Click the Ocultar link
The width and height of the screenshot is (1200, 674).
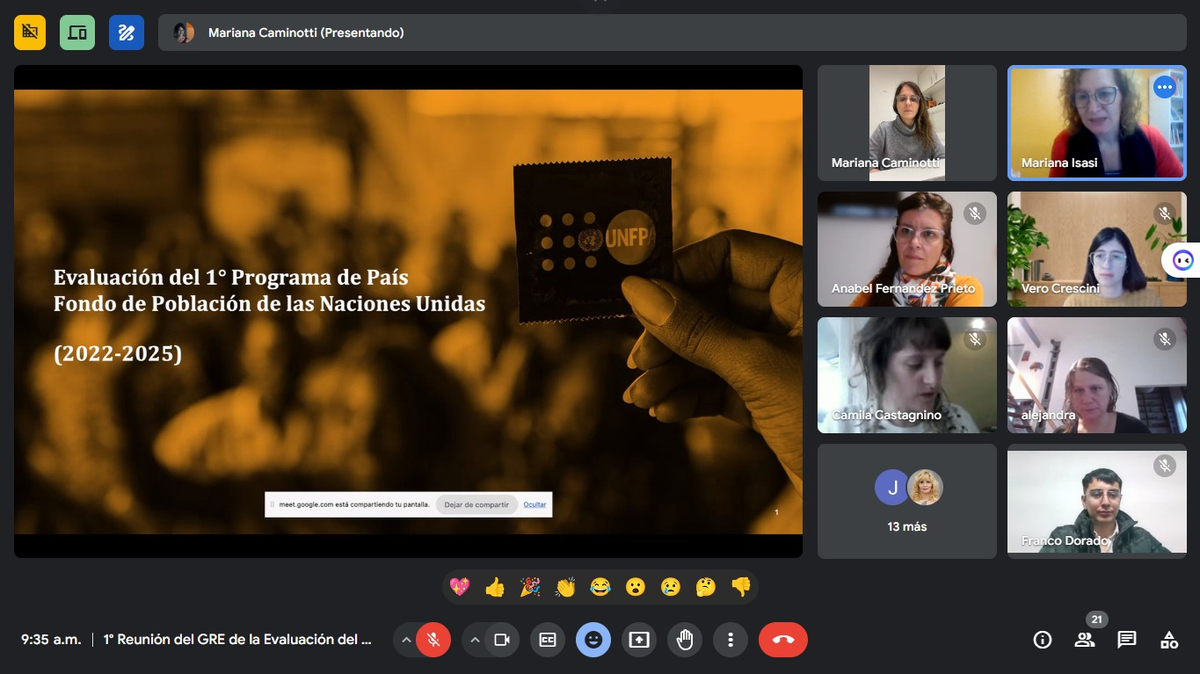[535, 504]
